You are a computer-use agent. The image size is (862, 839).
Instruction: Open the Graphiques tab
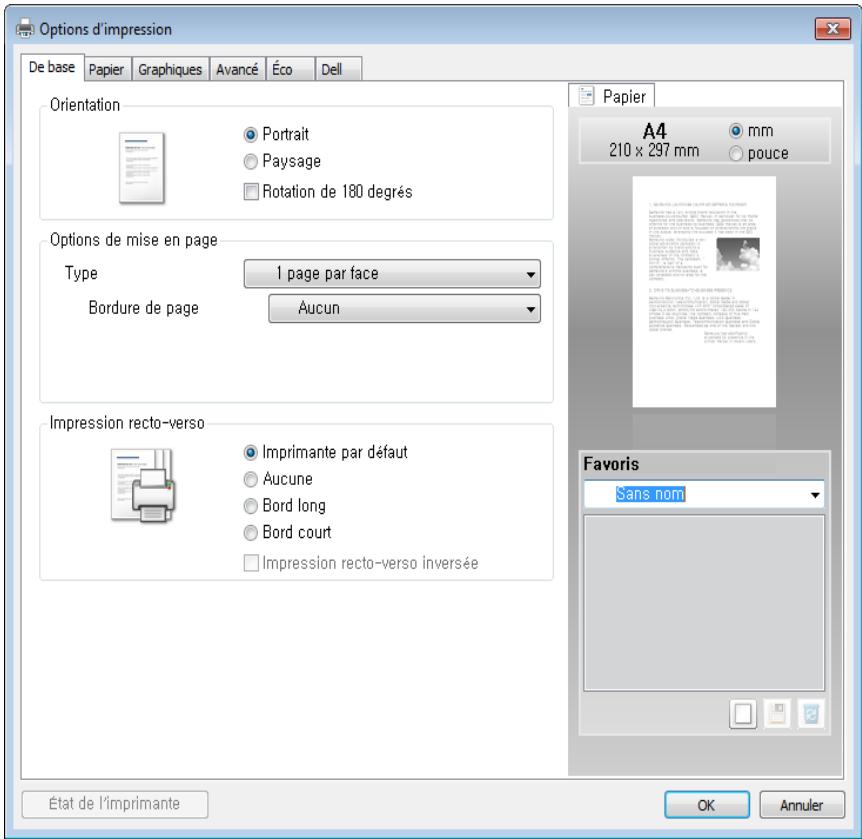170,69
